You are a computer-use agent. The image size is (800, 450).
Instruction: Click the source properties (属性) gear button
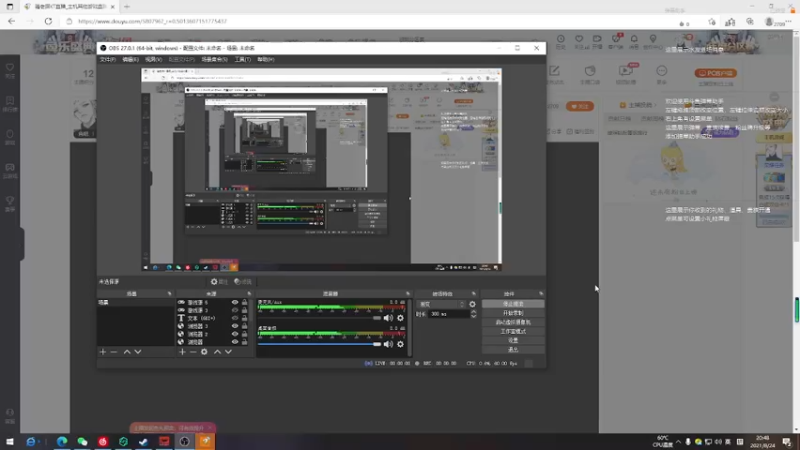pyautogui.click(x=219, y=282)
